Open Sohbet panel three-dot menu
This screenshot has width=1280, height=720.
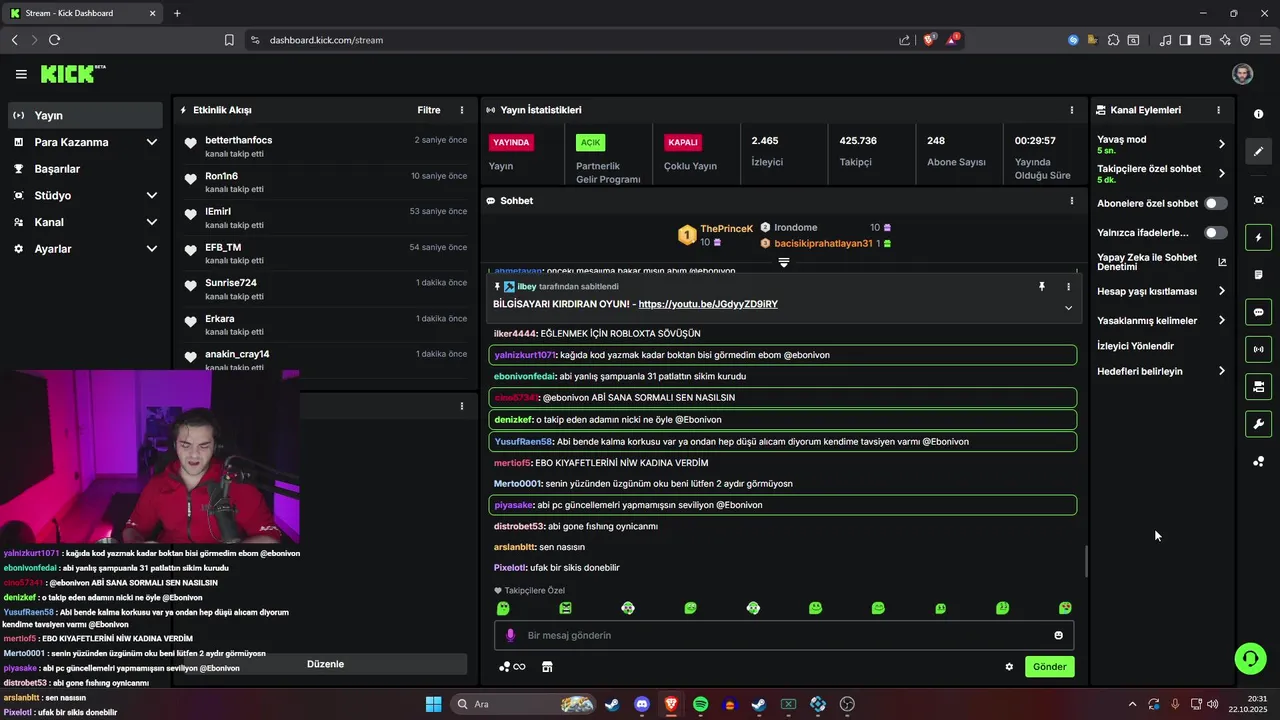click(1071, 201)
